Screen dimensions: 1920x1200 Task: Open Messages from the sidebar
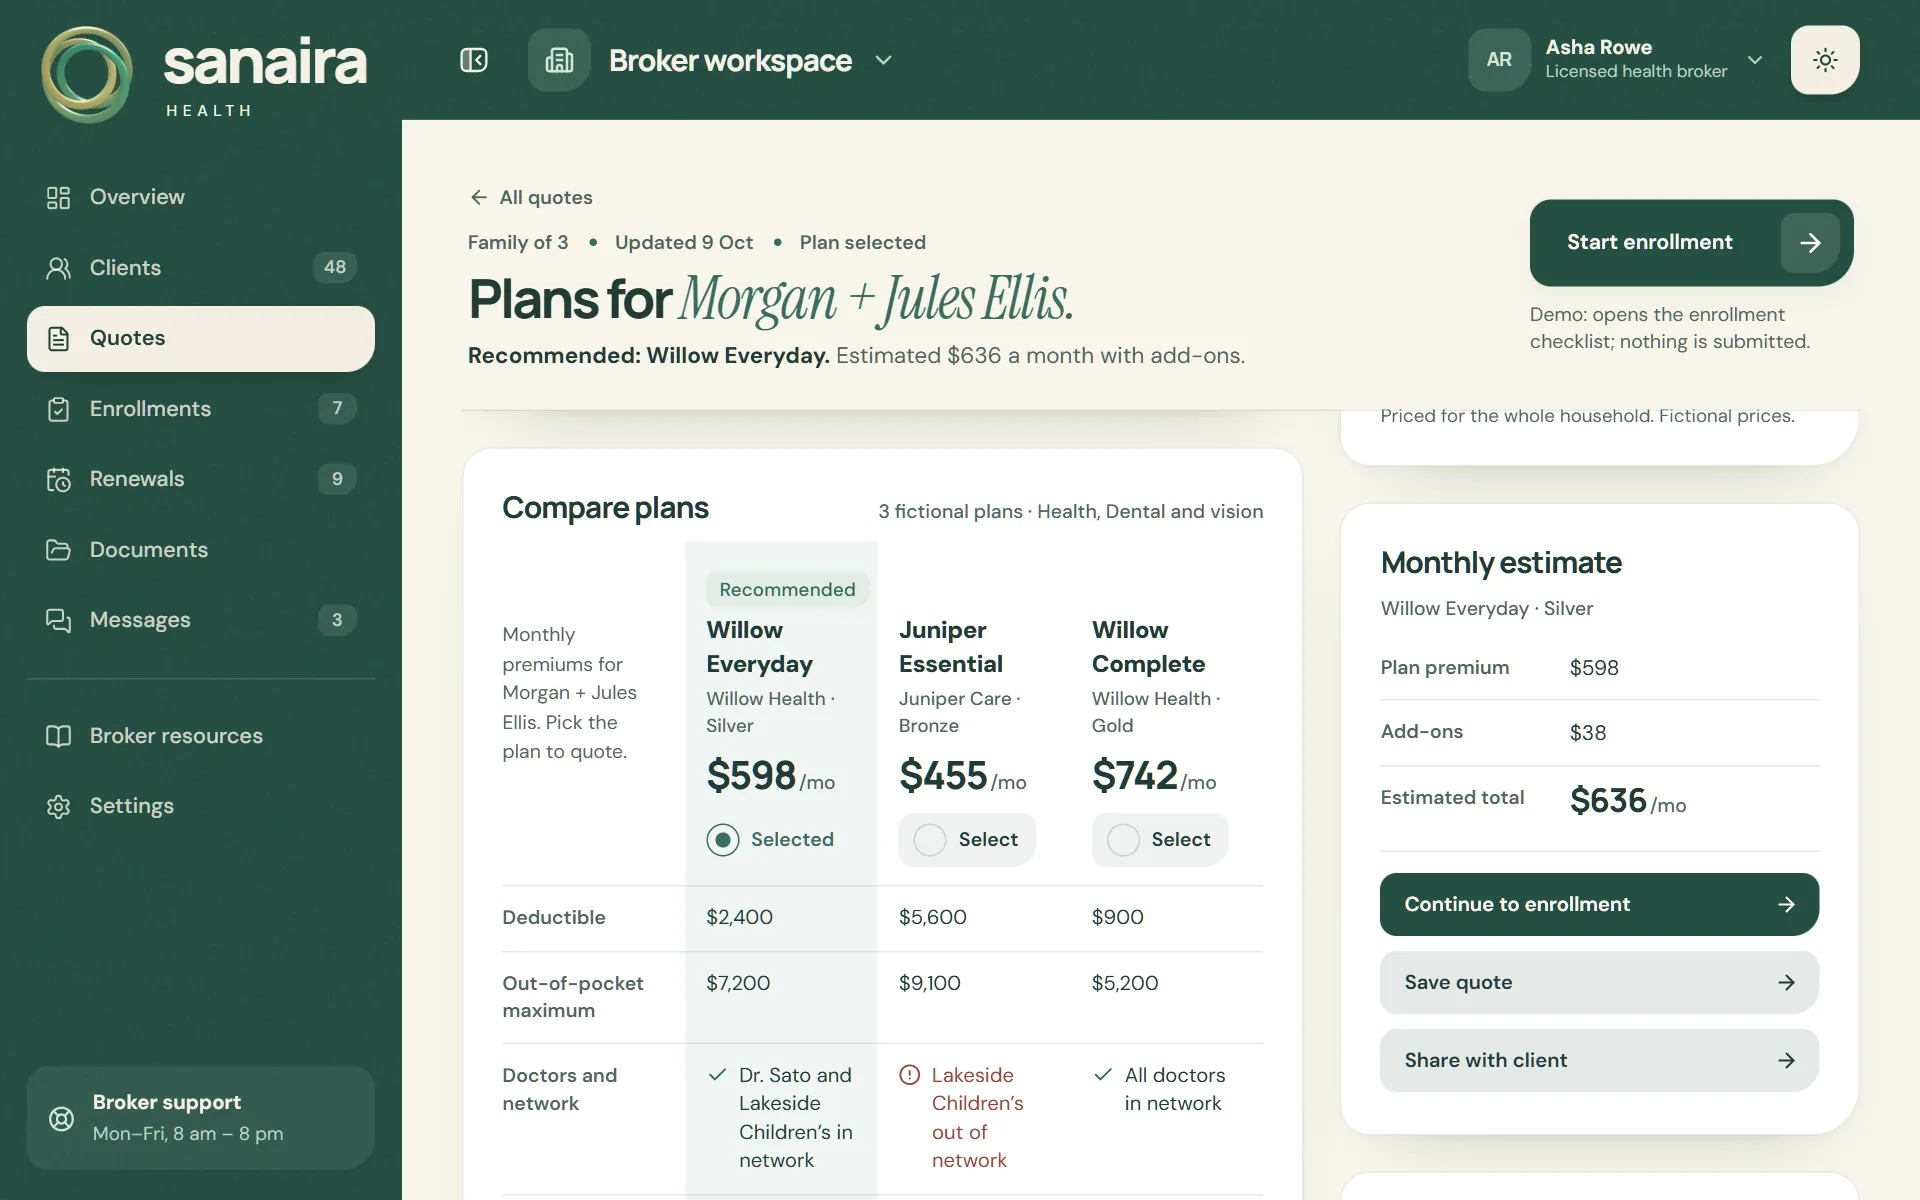tap(201, 620)
